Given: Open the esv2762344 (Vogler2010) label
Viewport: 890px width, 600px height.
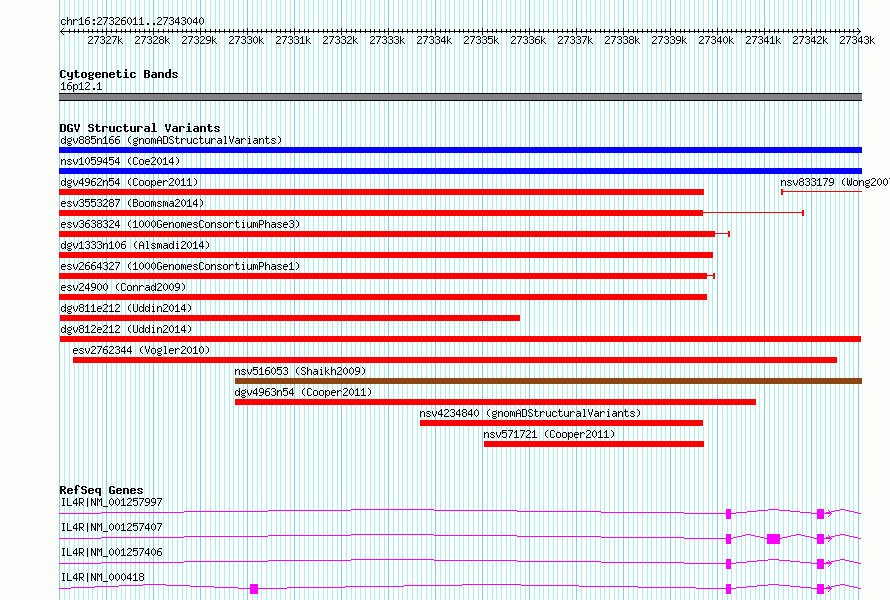Looking at the screenshot, I should 141,350.
